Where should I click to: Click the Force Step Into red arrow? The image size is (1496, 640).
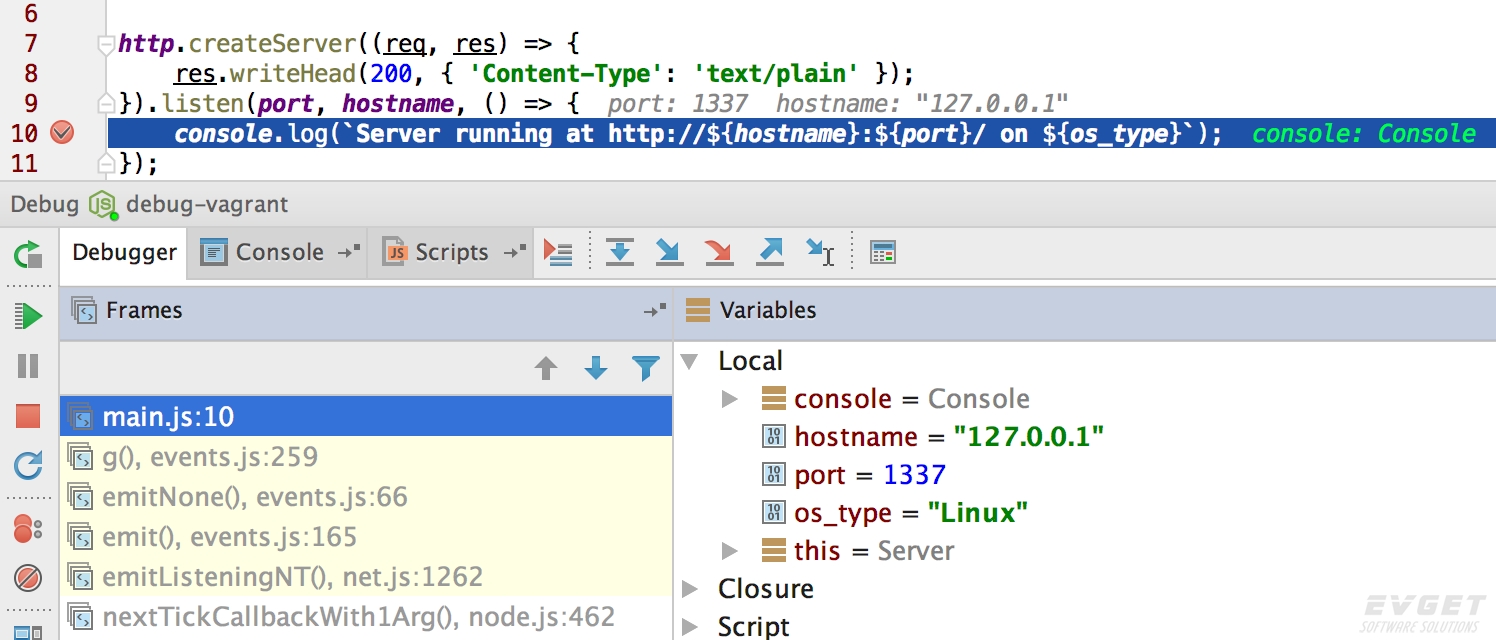coord(719,252)
